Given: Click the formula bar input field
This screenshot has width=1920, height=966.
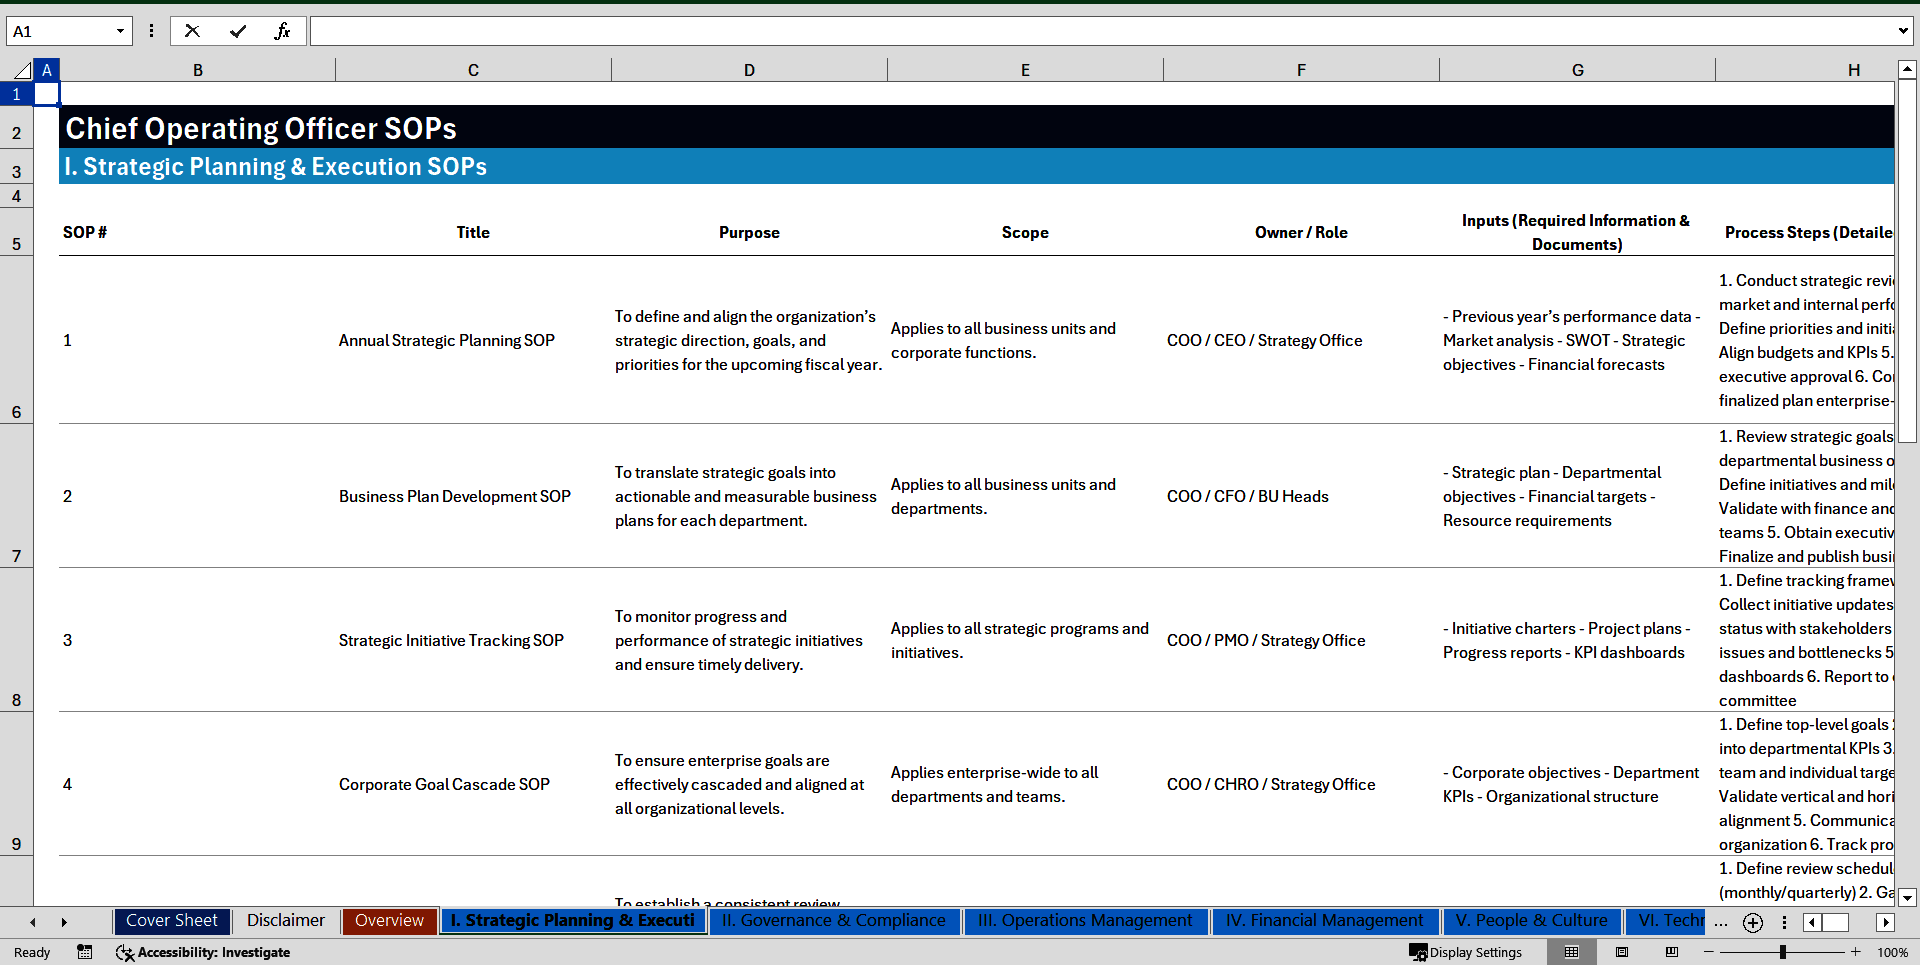Looking at the screenshot, I should 1100,31.
